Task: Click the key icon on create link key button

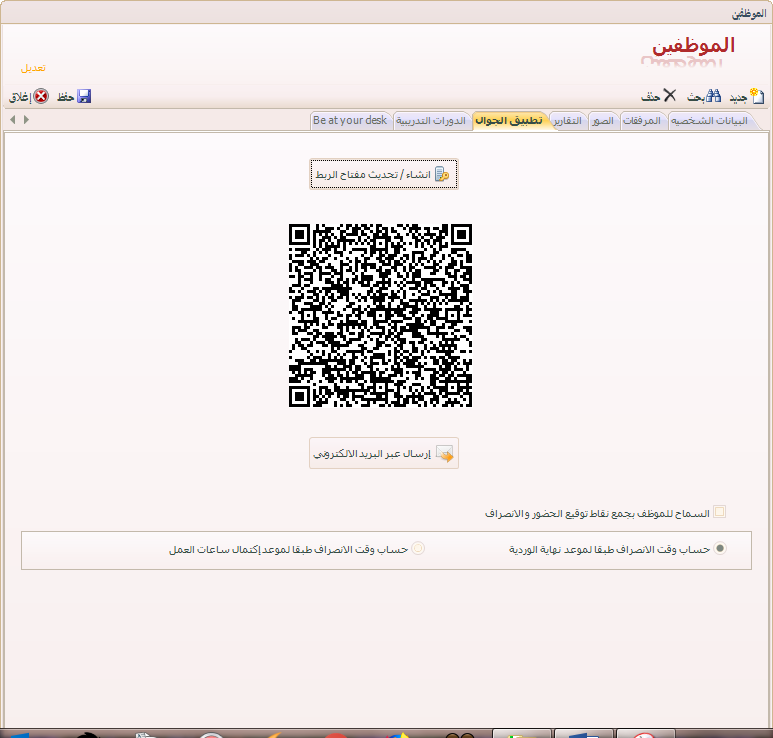Action: pyautogui.click(x=442, y=174)
